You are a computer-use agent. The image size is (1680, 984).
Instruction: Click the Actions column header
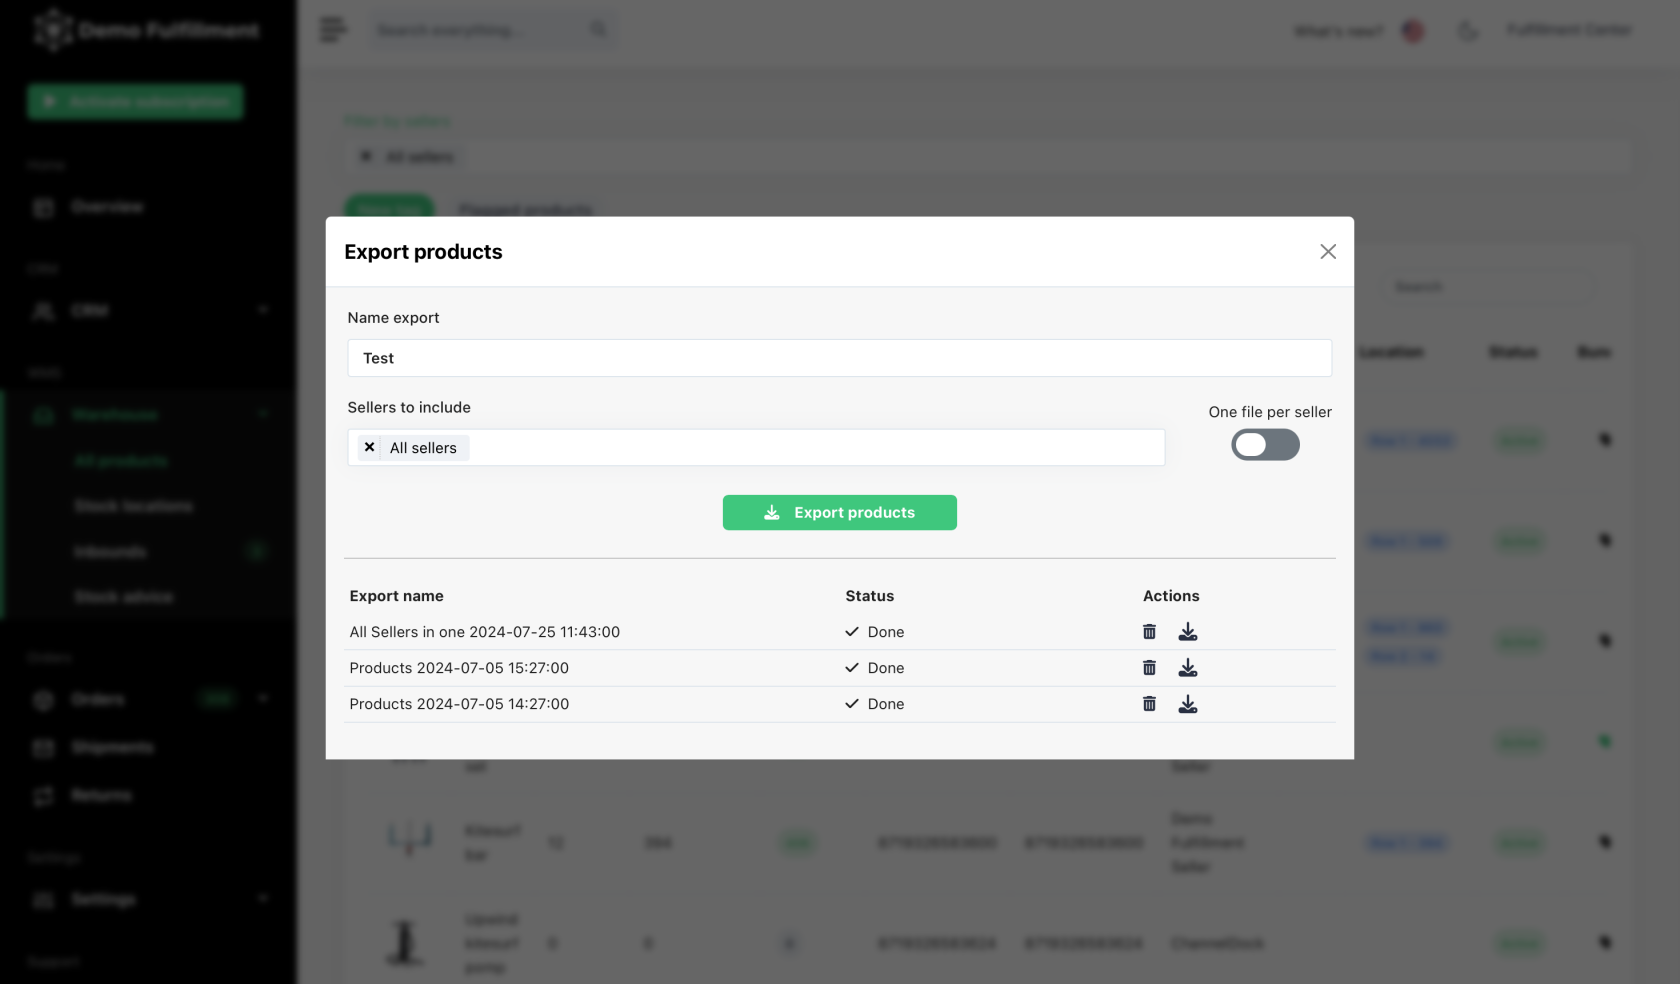coord(1171,596)
